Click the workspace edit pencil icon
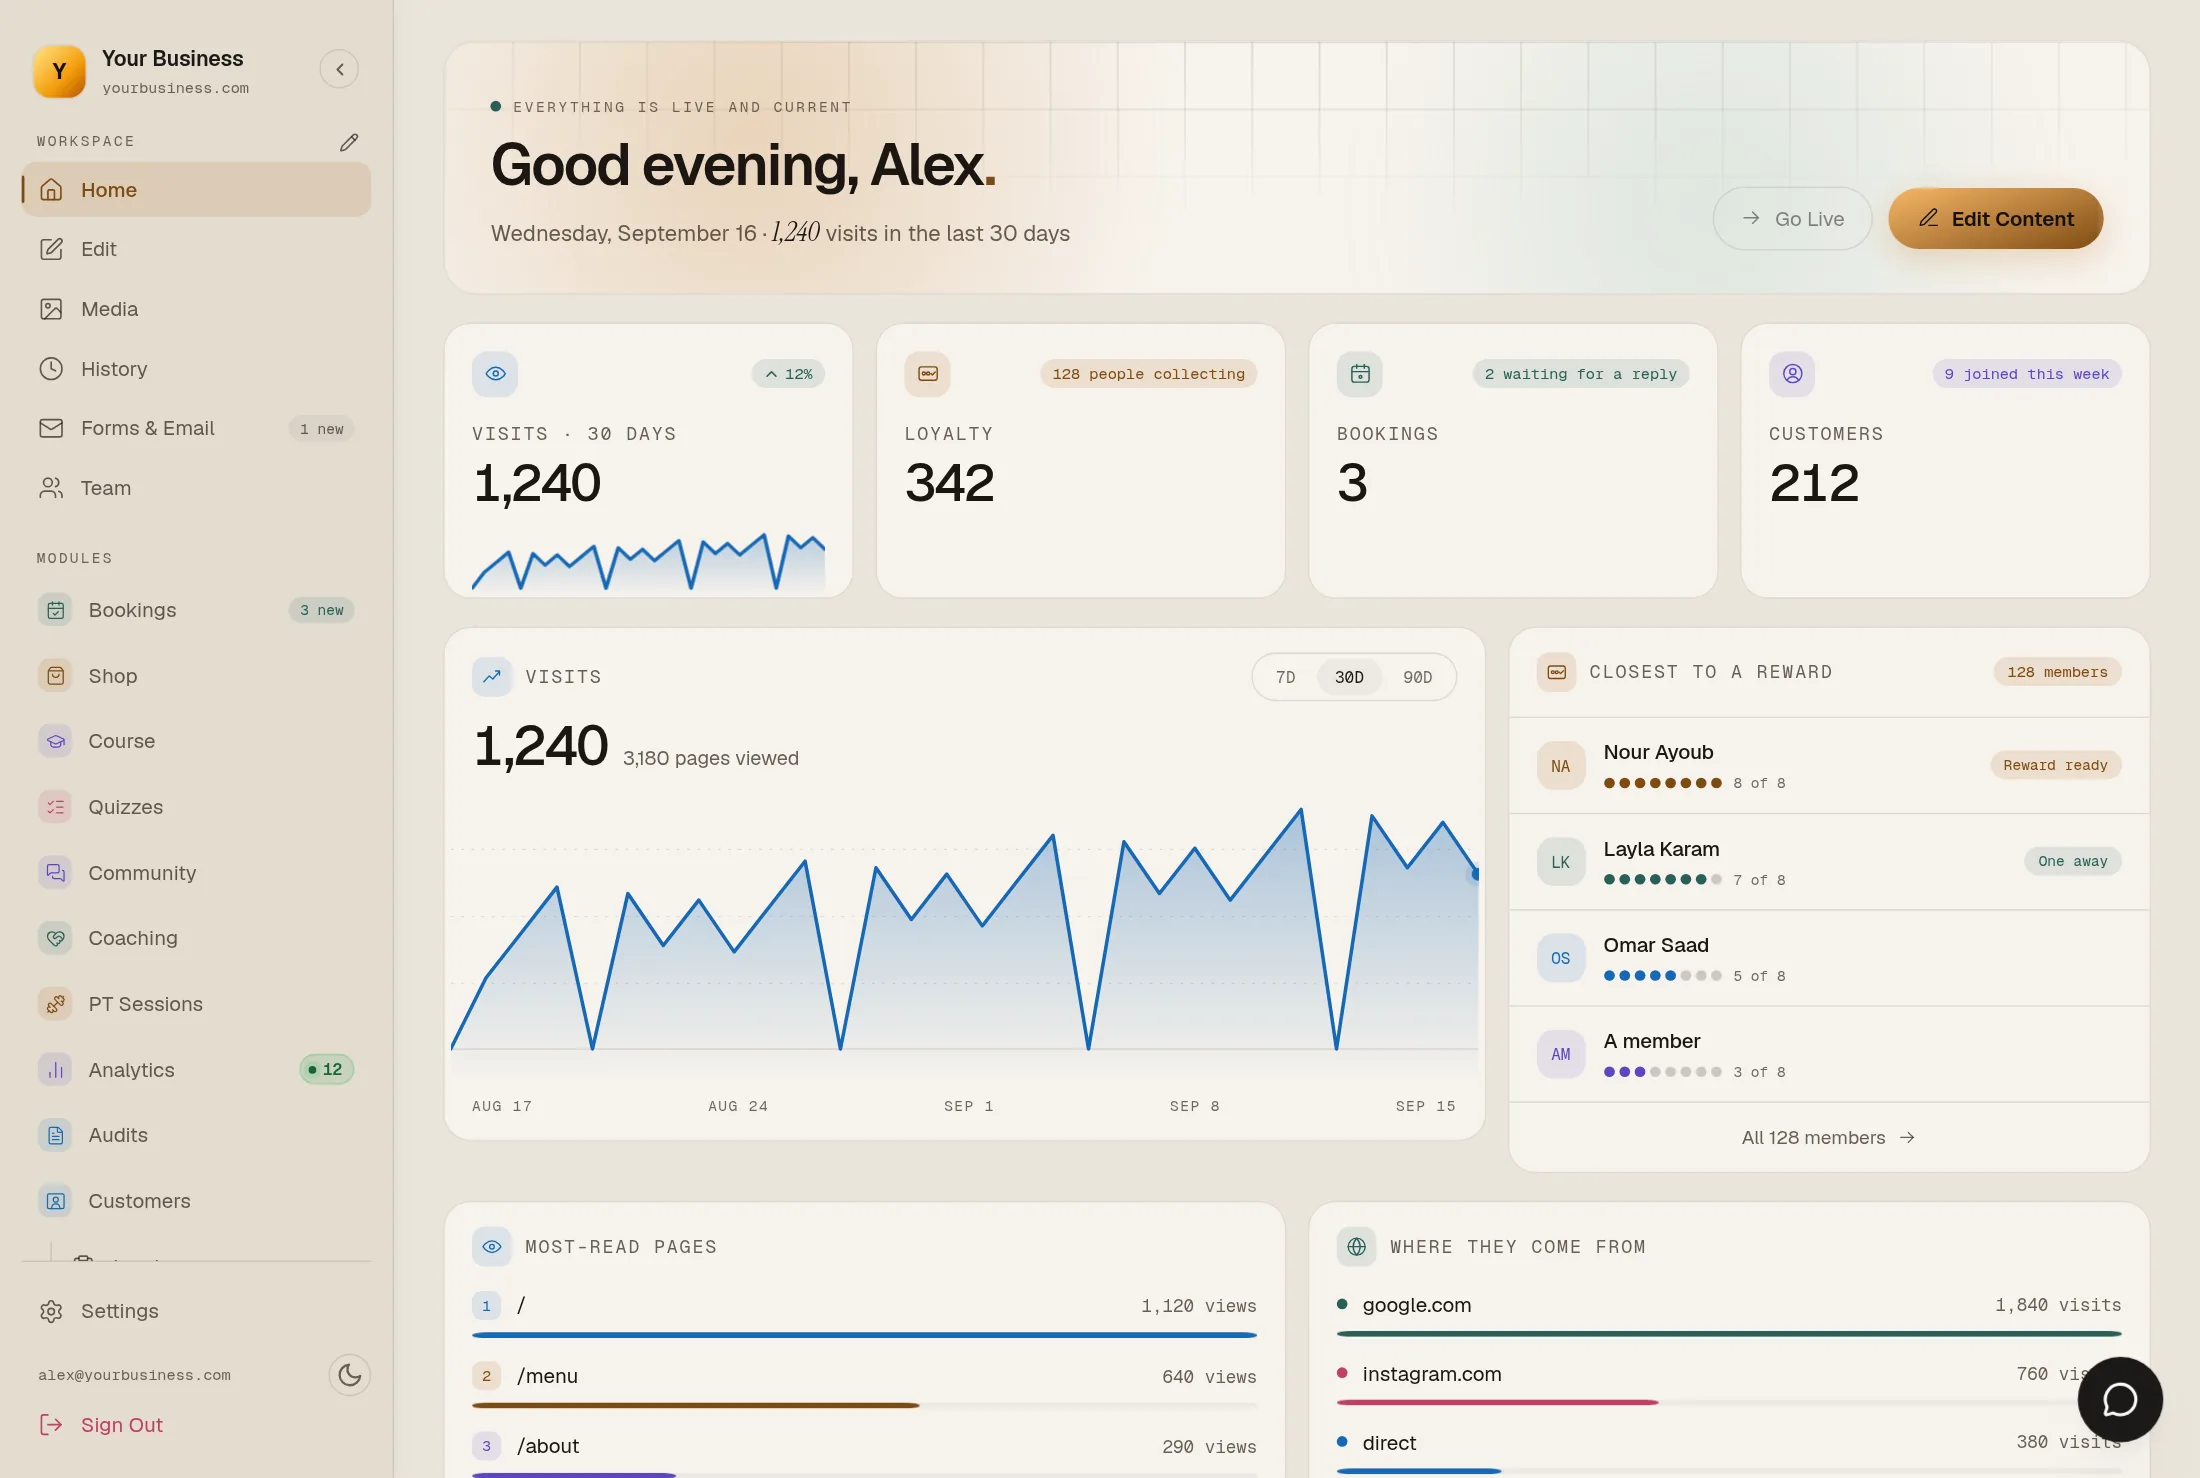 click(x=348, y=142)
